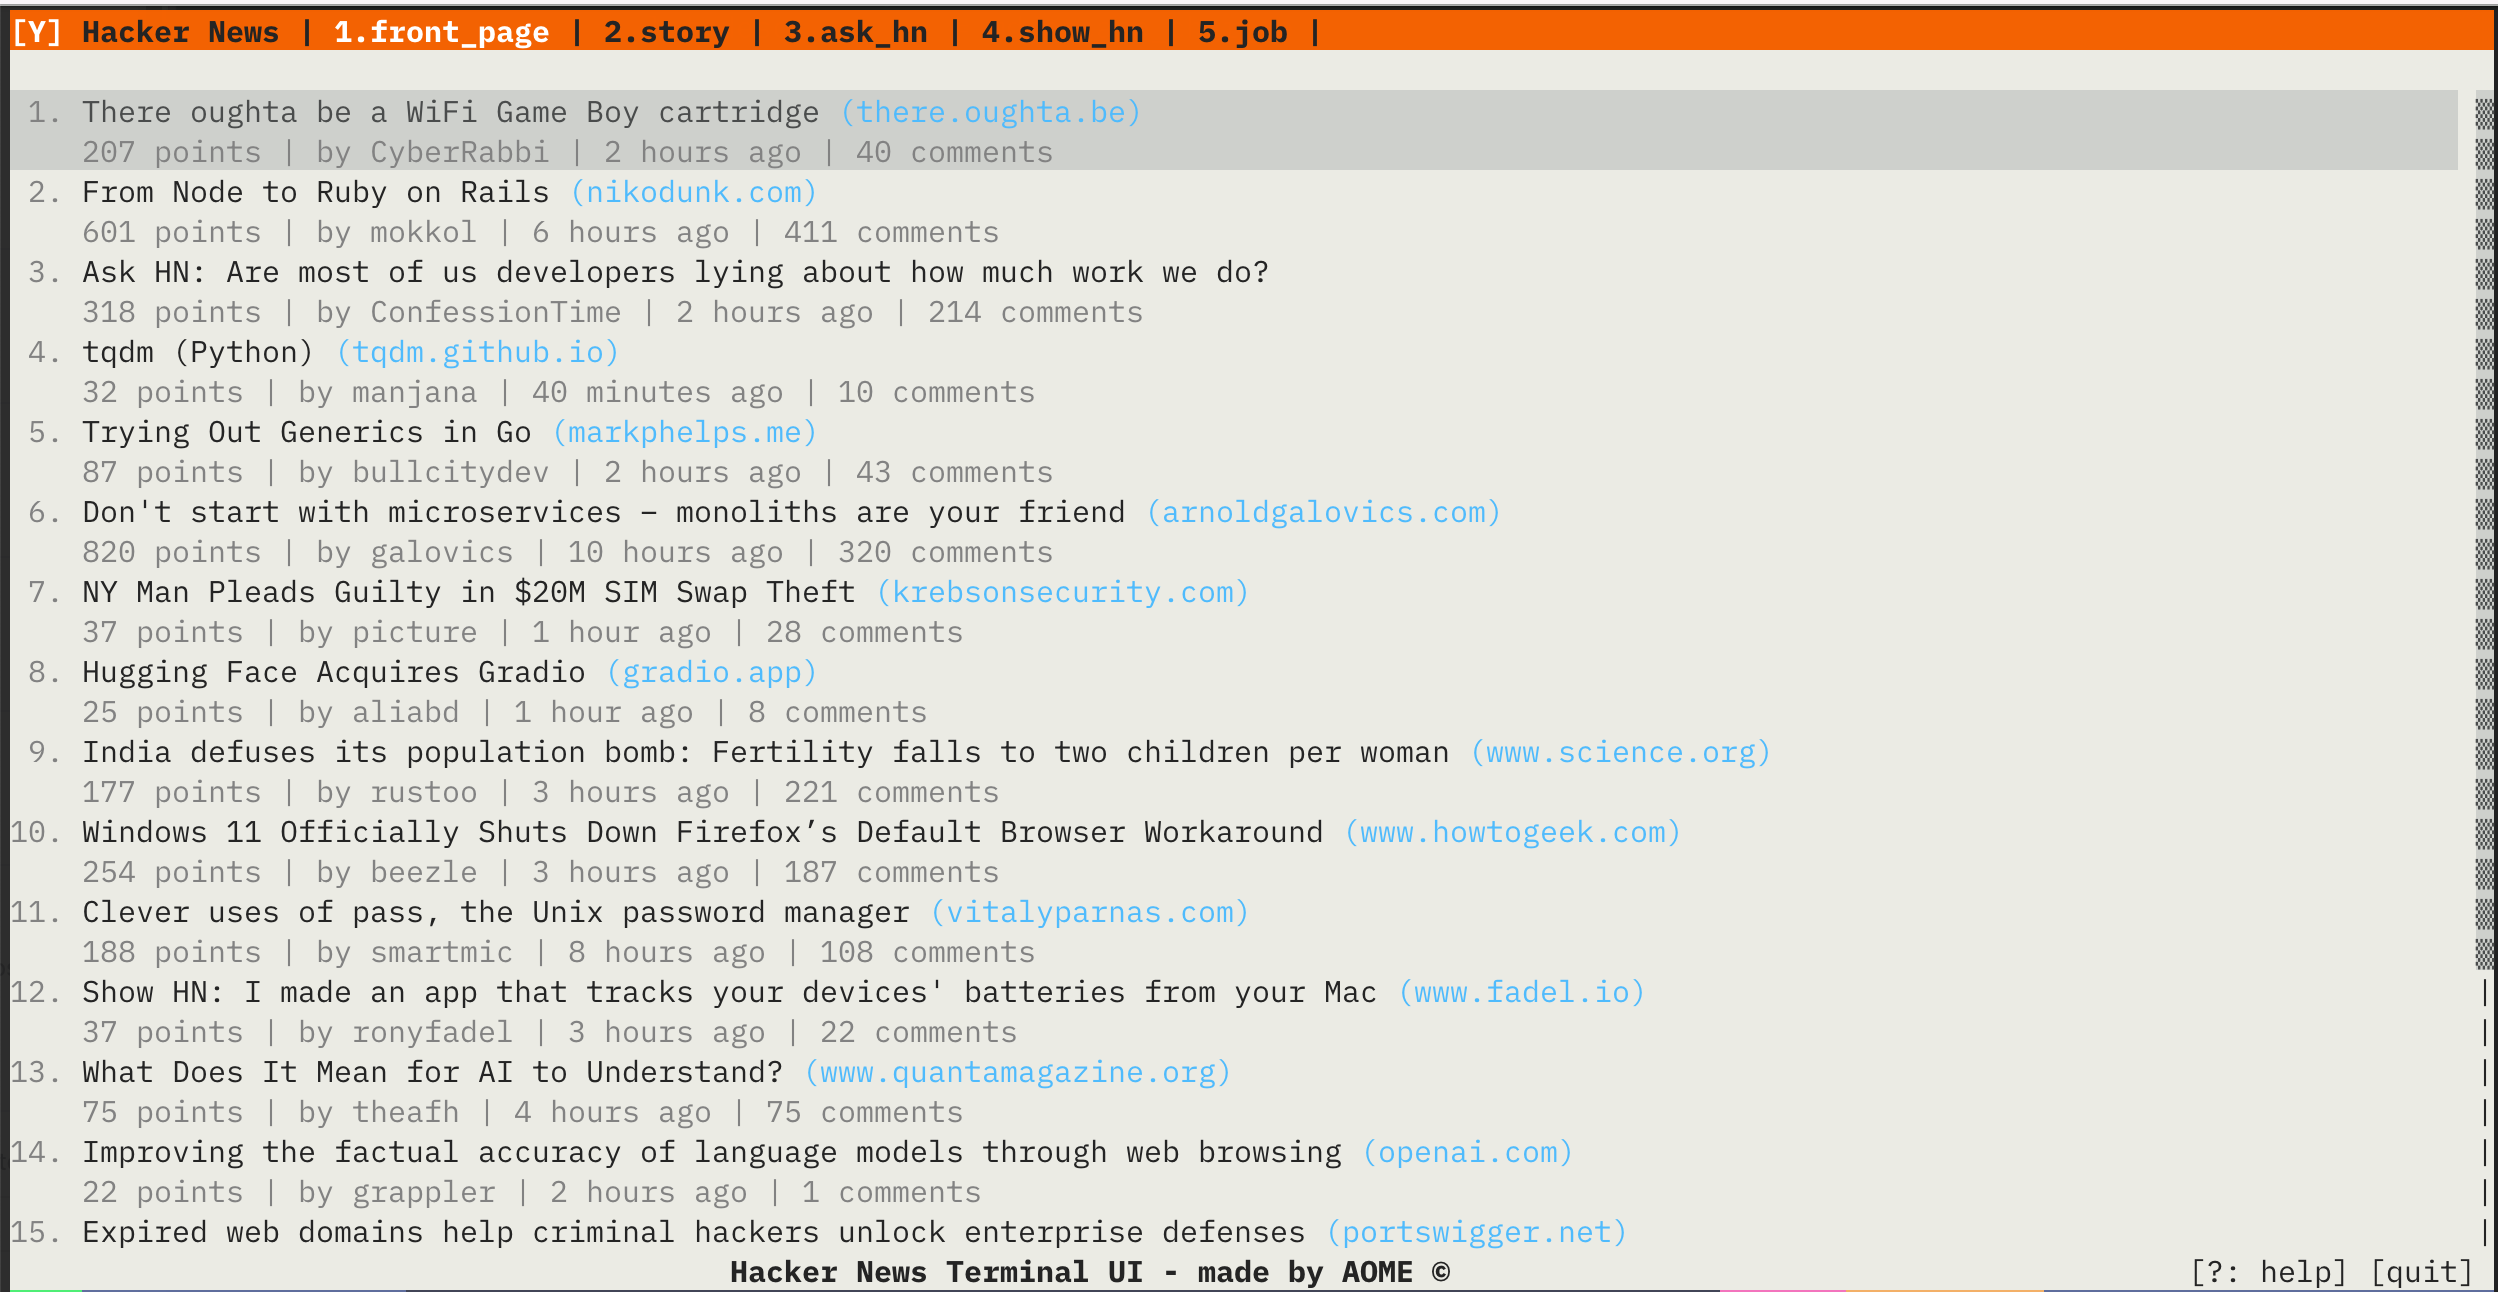Select the From Node to Ruby on Rails story
The image size is (2498, 1292).
point(316,192)
